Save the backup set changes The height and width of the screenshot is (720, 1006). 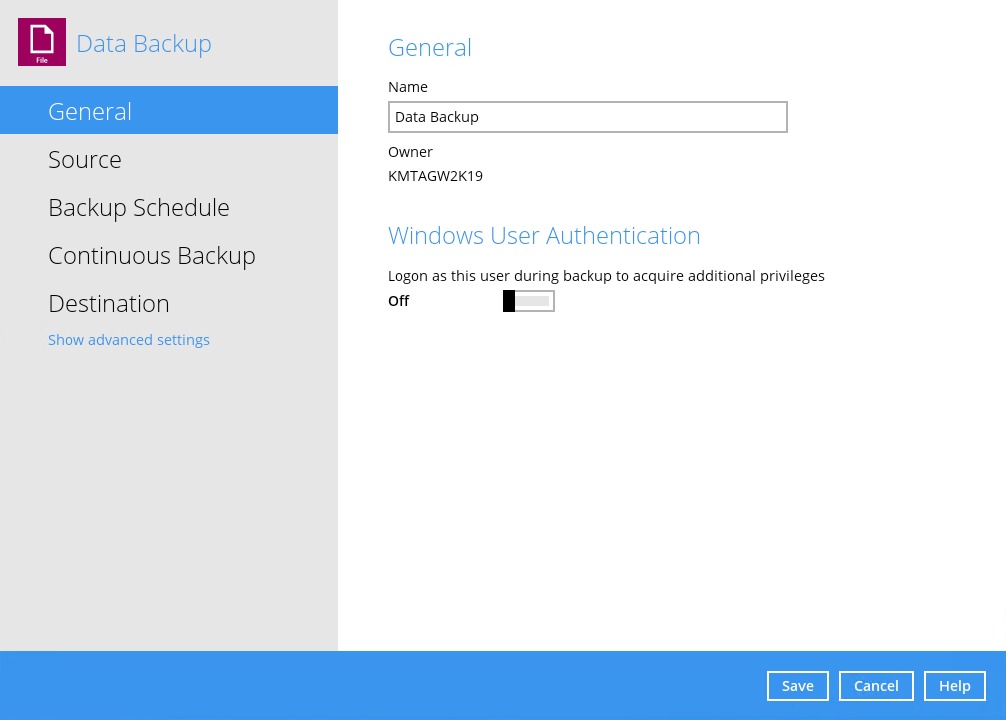coord(797,686)
